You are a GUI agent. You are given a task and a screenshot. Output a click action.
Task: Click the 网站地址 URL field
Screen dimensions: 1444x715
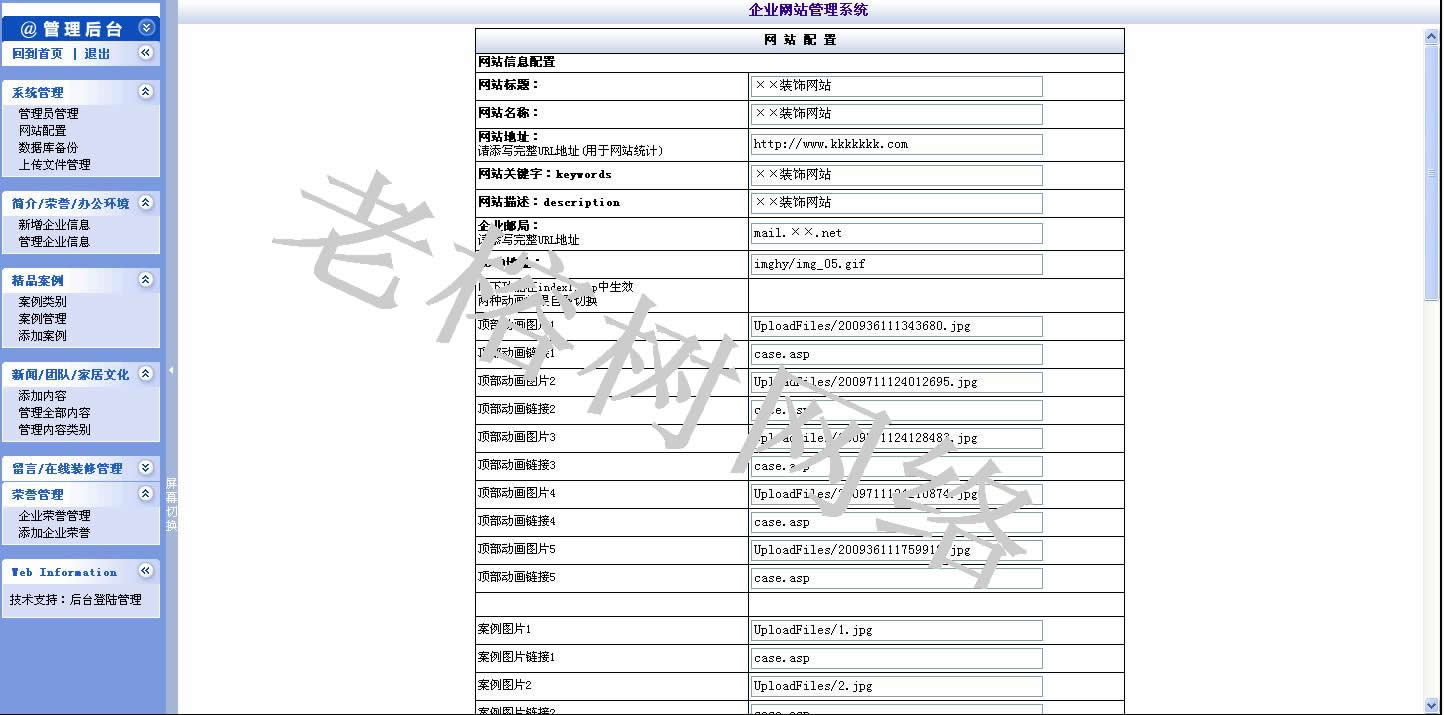click(896, 144)
